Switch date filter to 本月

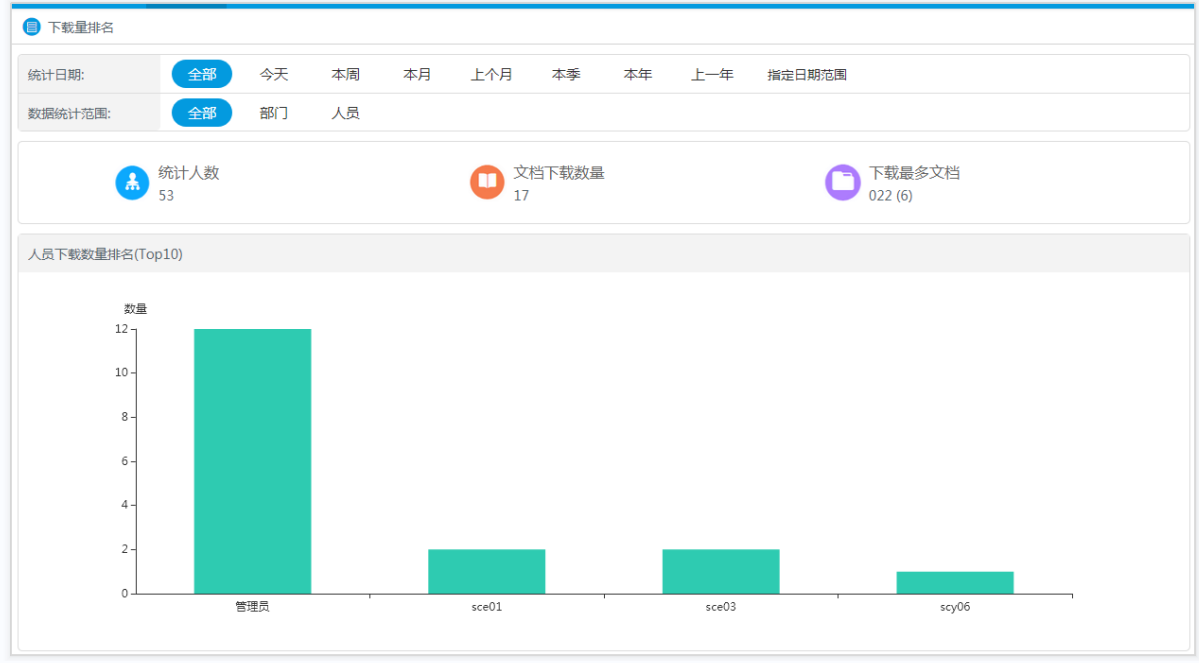417,75
